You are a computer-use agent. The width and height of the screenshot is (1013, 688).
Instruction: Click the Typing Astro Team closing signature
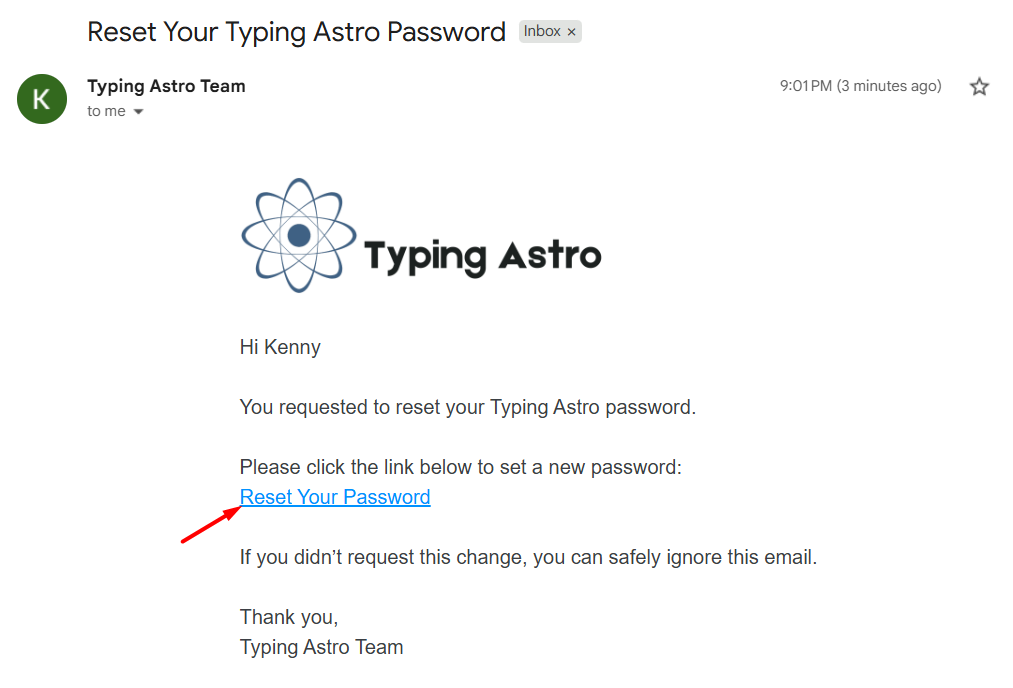[x=321, y=647]
